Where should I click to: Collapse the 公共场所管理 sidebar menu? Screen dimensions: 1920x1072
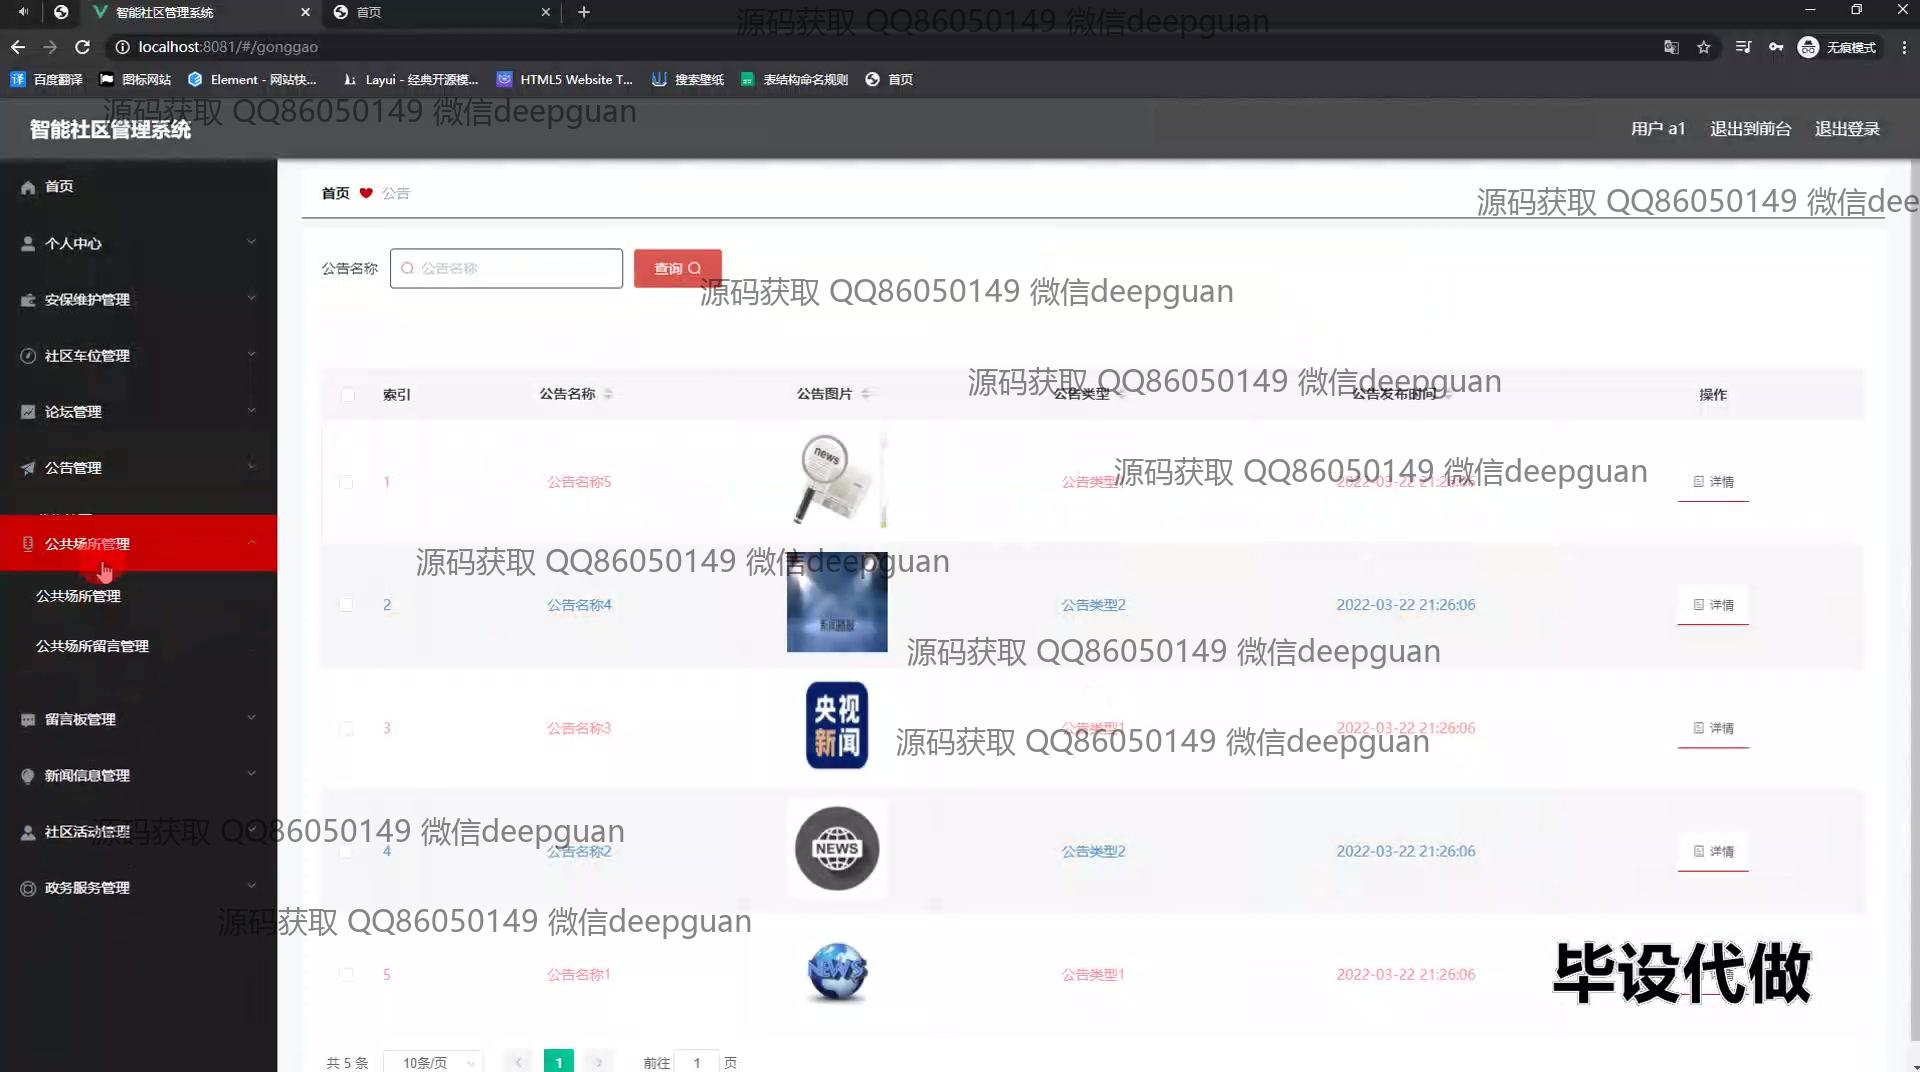tap(138, 543)
